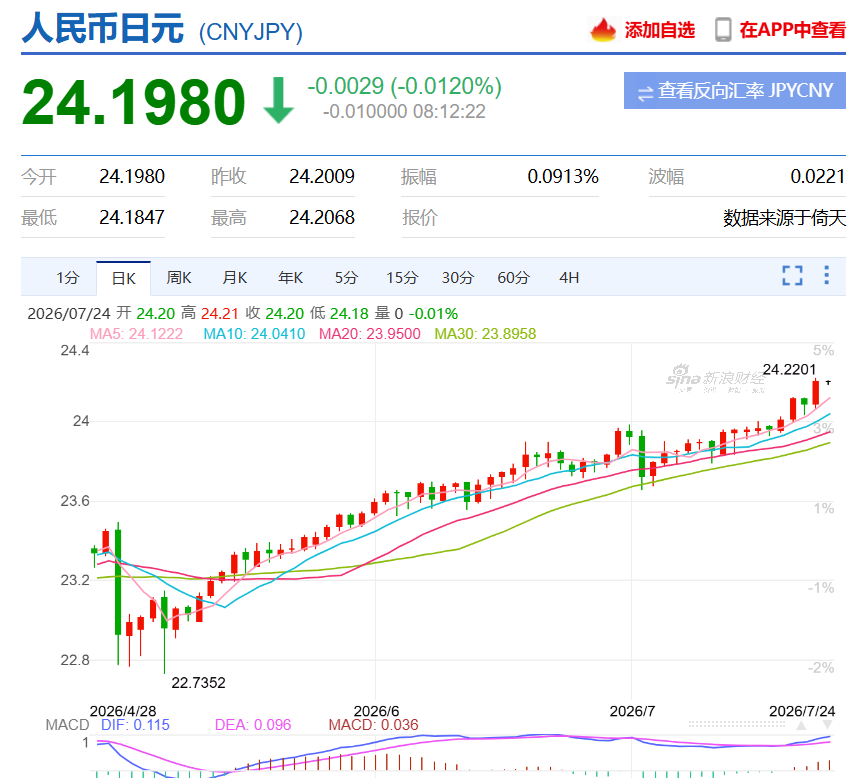Click the 2026/6 date axis label
The height and width of the screenshot is (778, 847).
376,711
